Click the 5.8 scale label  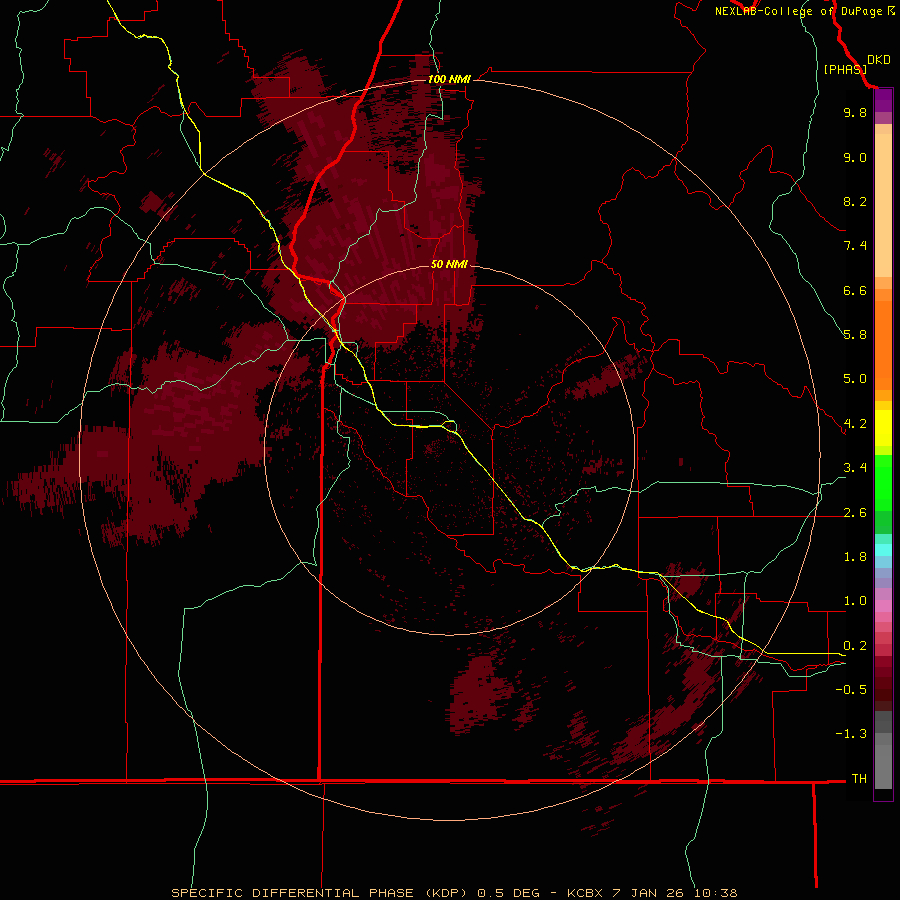click(x=855, y=335)
